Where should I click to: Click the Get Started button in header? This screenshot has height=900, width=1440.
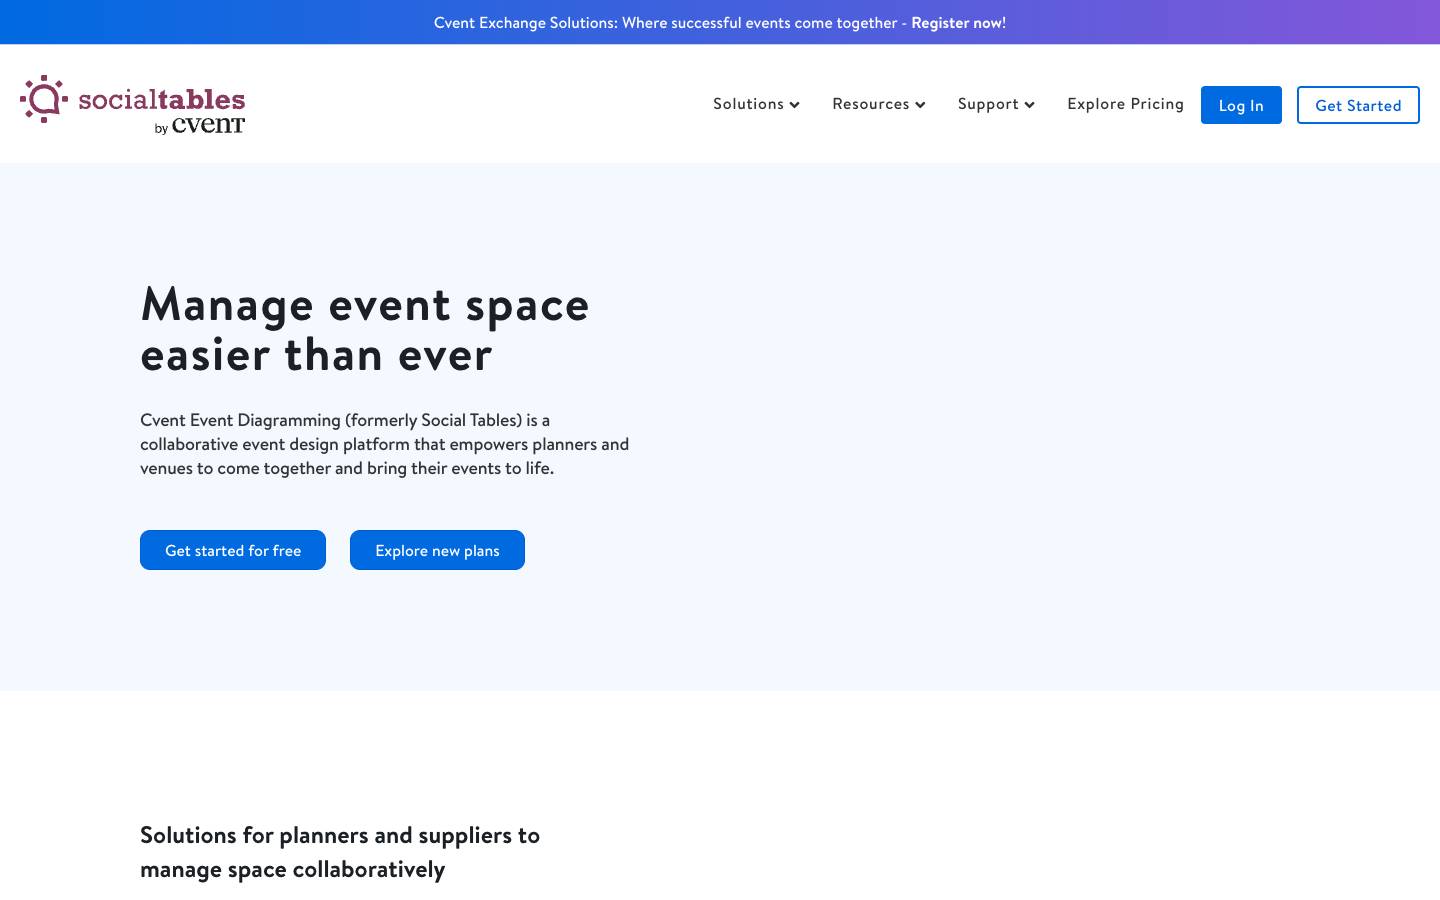1358,105
